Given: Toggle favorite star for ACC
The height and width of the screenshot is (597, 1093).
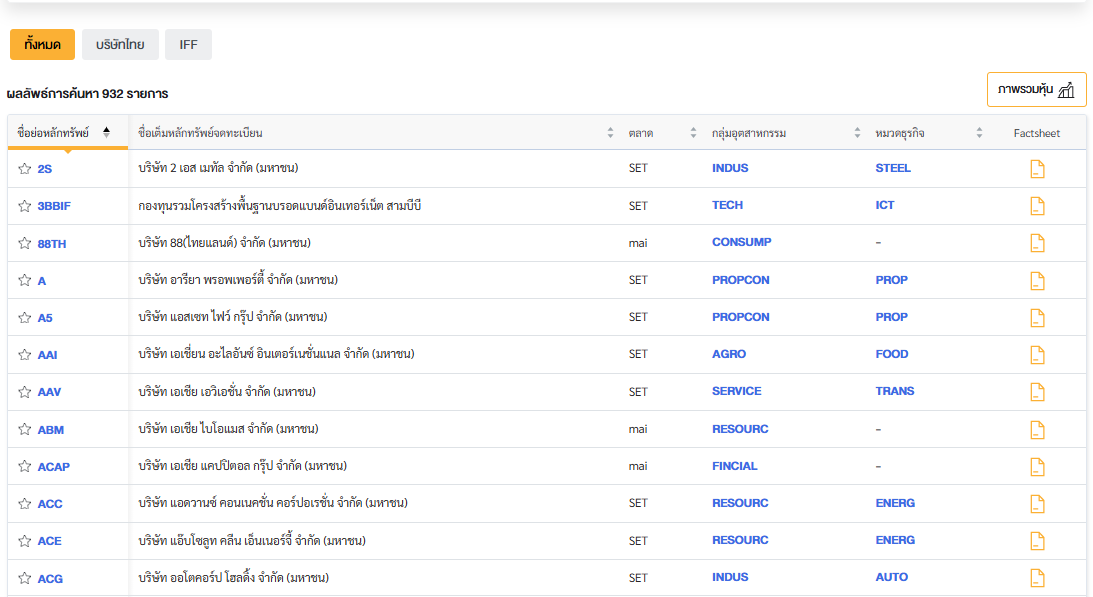Looking at the screenshot, I should 25,504.
